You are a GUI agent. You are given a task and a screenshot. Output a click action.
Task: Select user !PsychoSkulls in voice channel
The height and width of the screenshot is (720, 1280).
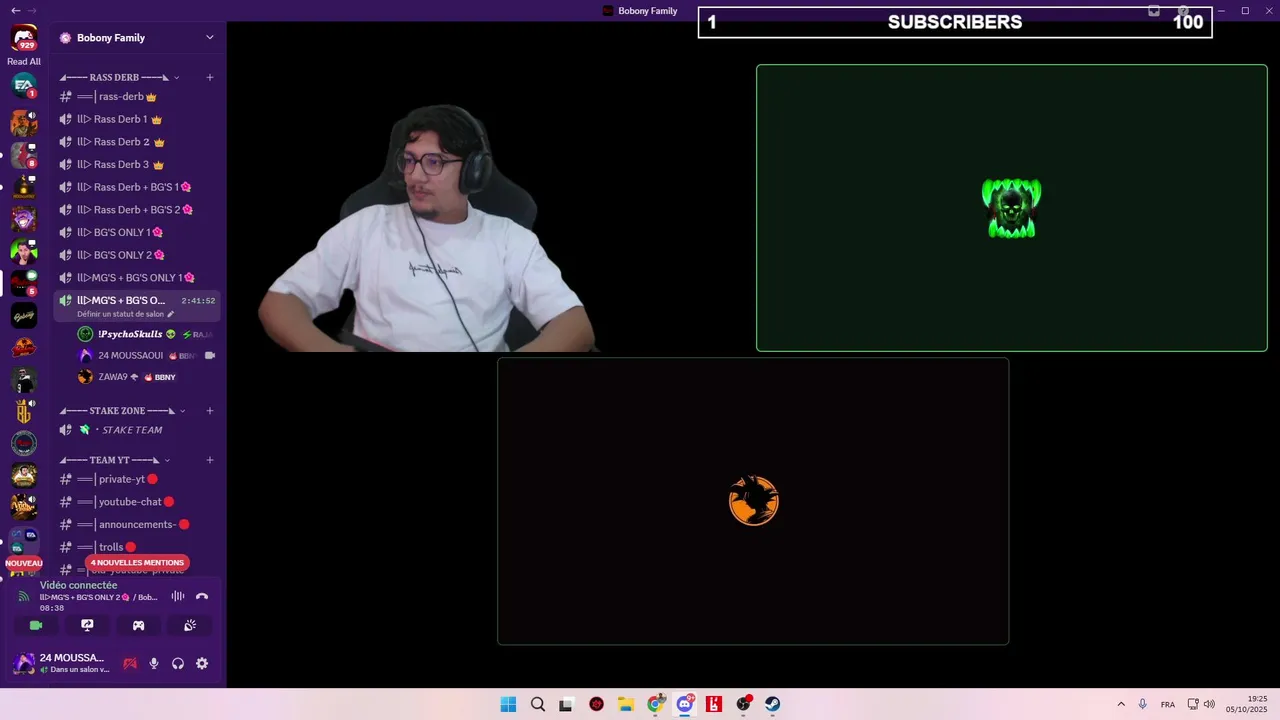tap(146, 334)
